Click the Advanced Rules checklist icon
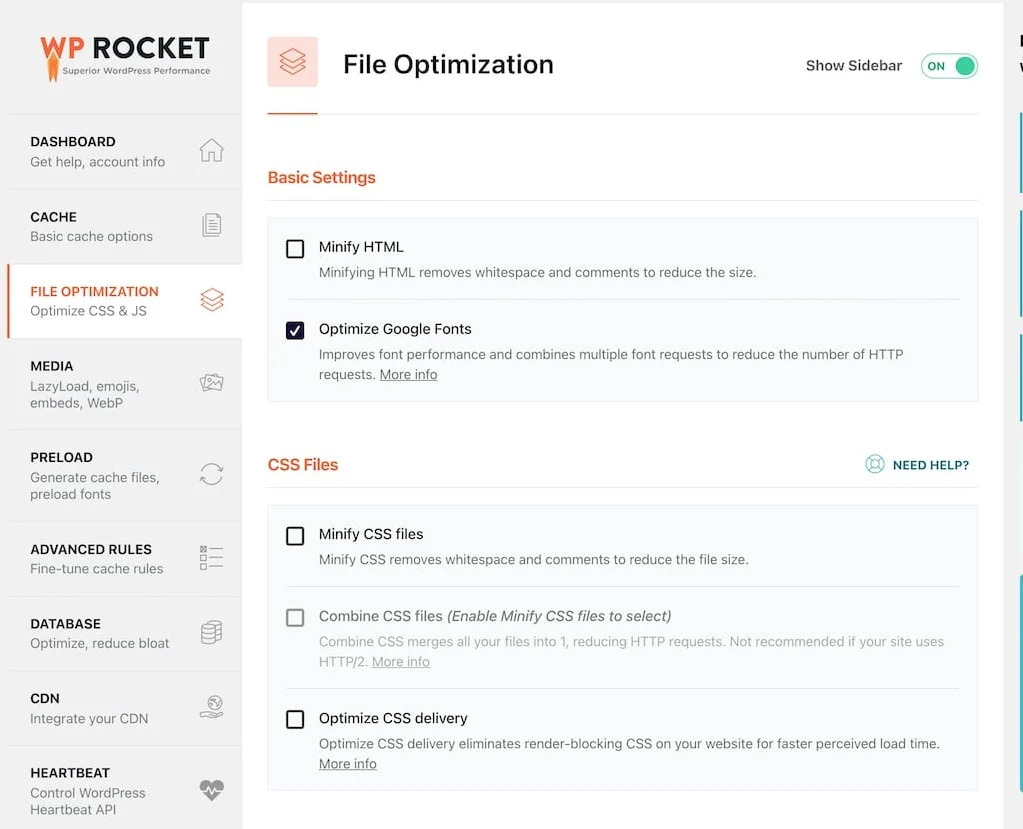The image size is (1023, 829). tap(211, 558)
